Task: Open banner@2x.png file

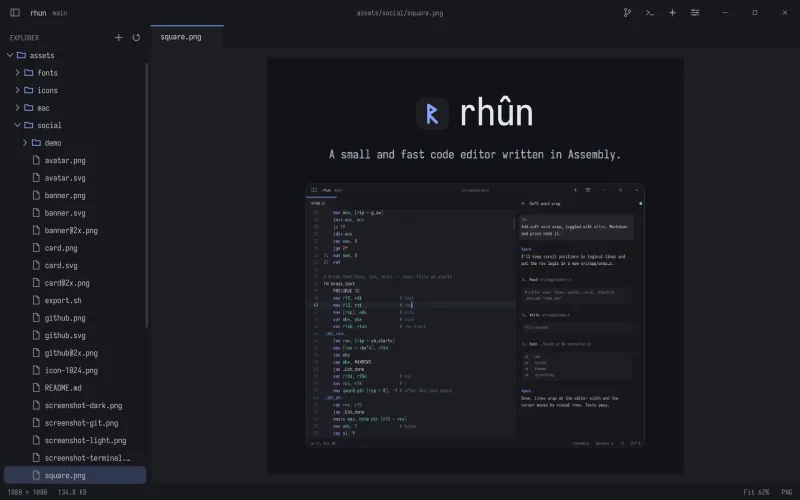Action: [x=74, y=230]
